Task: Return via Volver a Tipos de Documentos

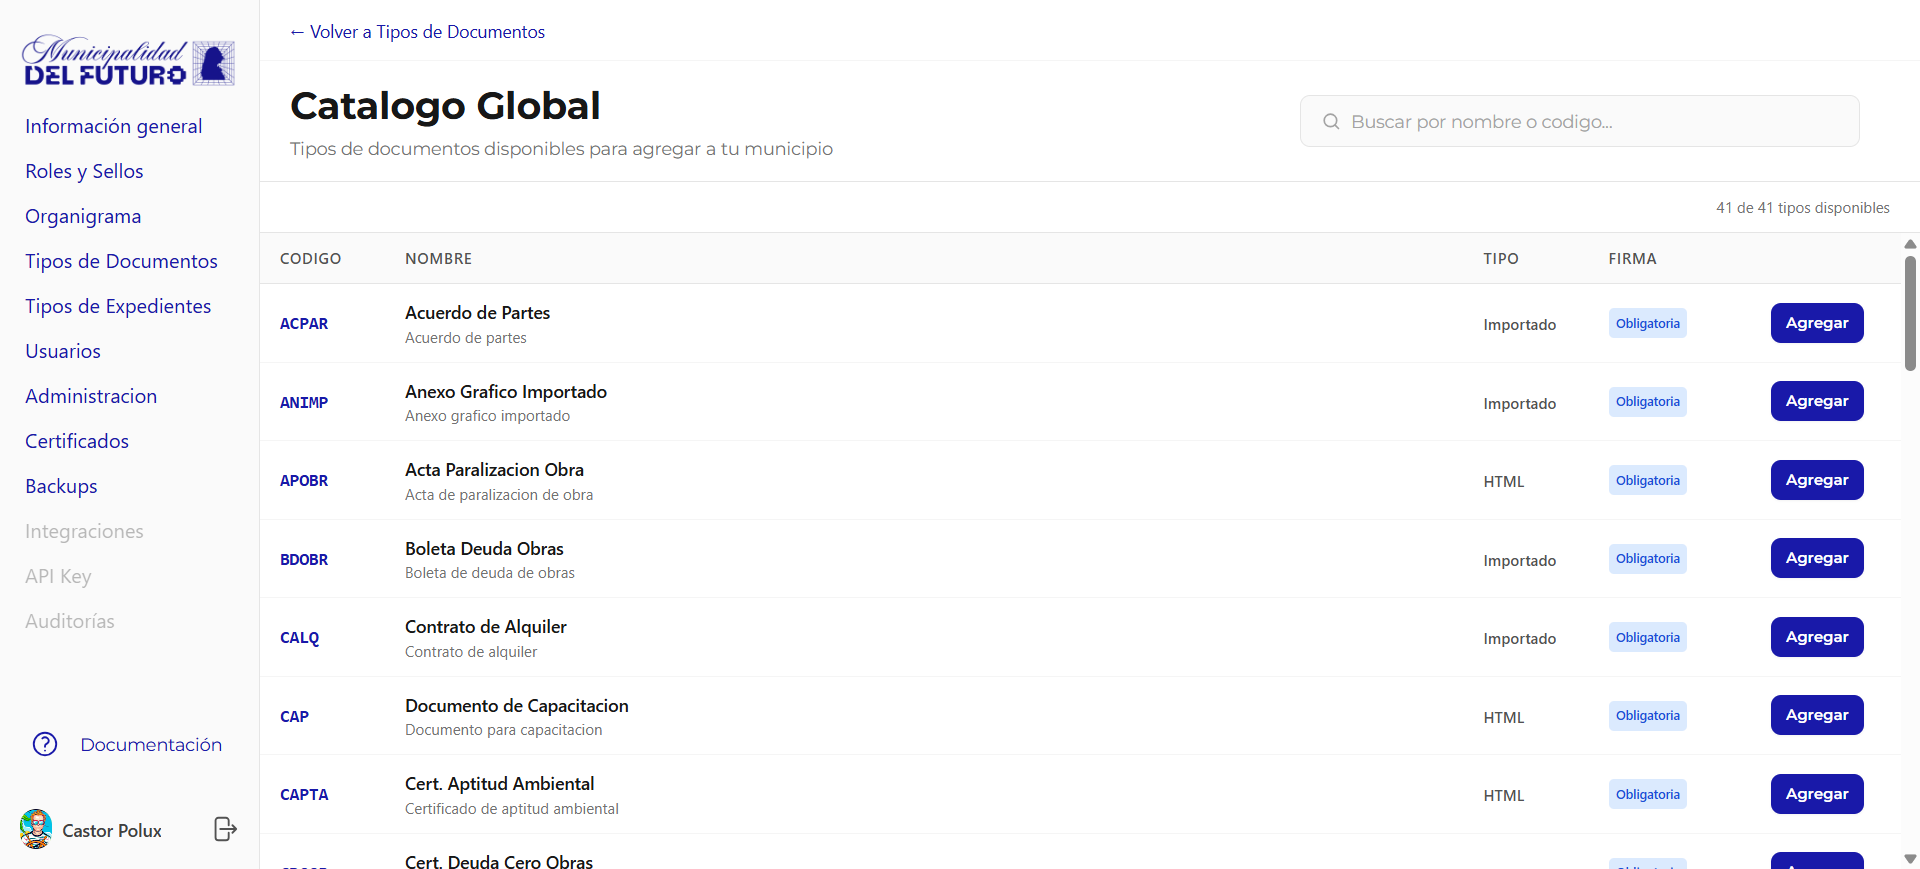Action: (417, 32)
